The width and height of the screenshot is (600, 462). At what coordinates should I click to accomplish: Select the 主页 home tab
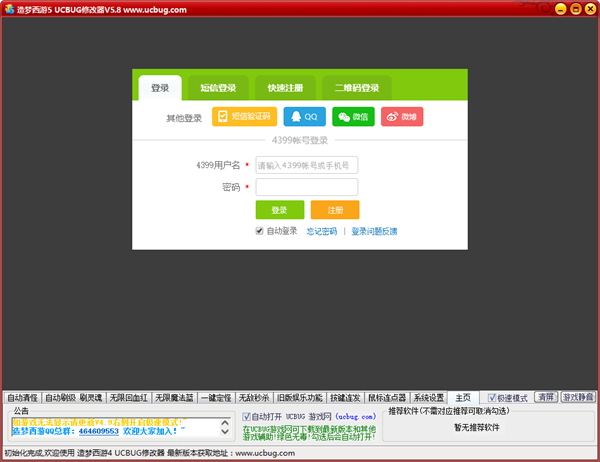coord(463,398)
